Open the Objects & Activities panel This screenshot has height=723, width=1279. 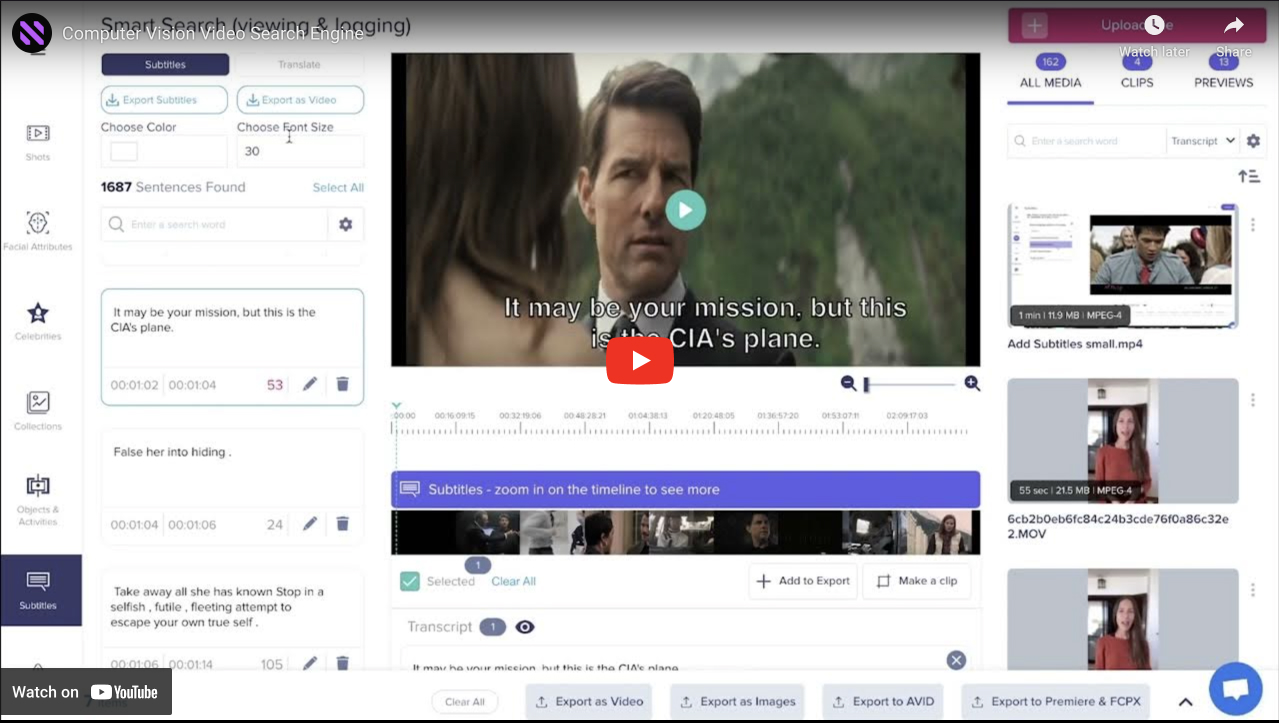tap(38, 499)
